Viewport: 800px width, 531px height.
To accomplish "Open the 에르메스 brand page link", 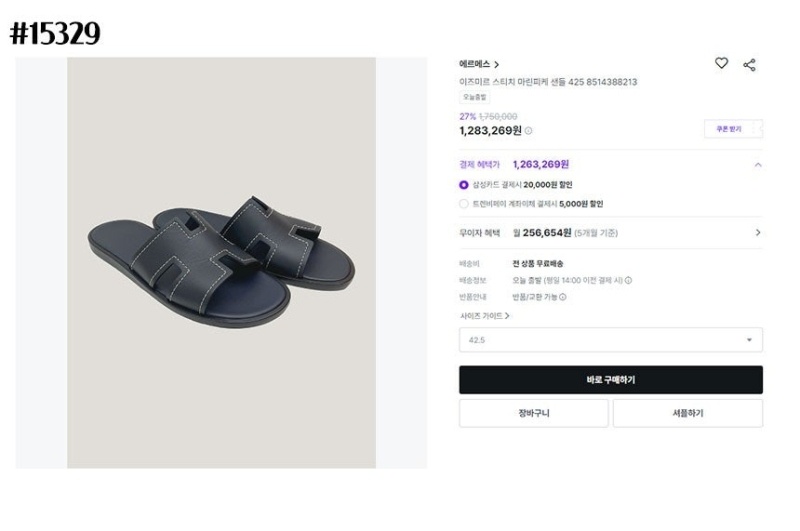I will click(x=479, y=65).
